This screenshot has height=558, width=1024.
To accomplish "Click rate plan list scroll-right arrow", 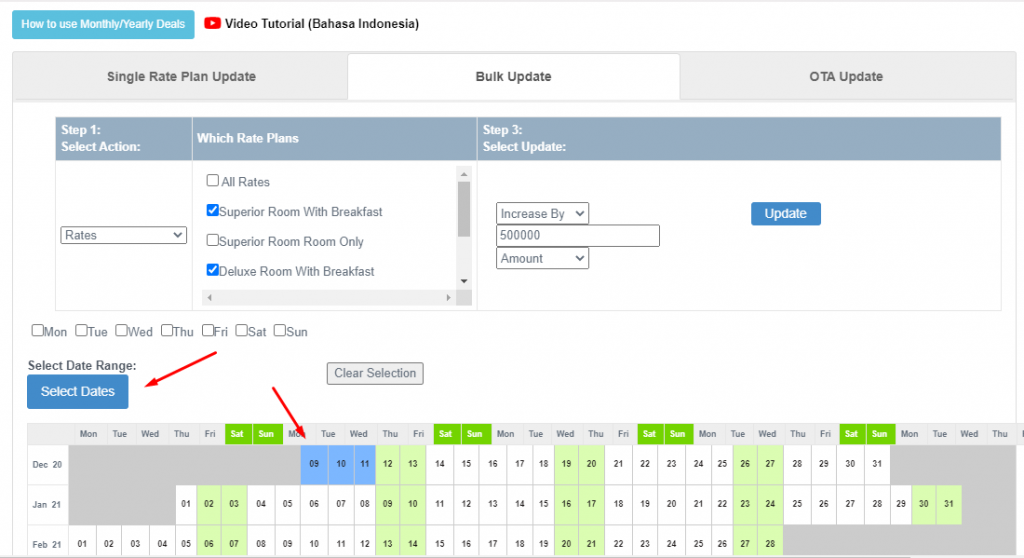I will pos(449,297).
